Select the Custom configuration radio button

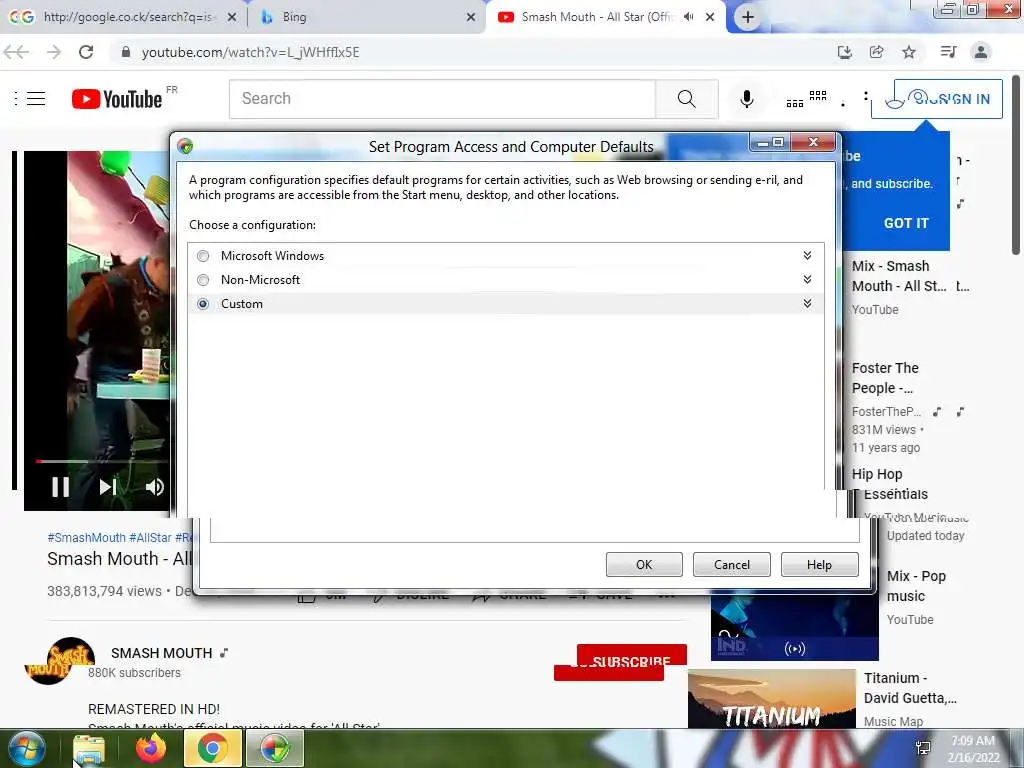[x=203, y=304]
